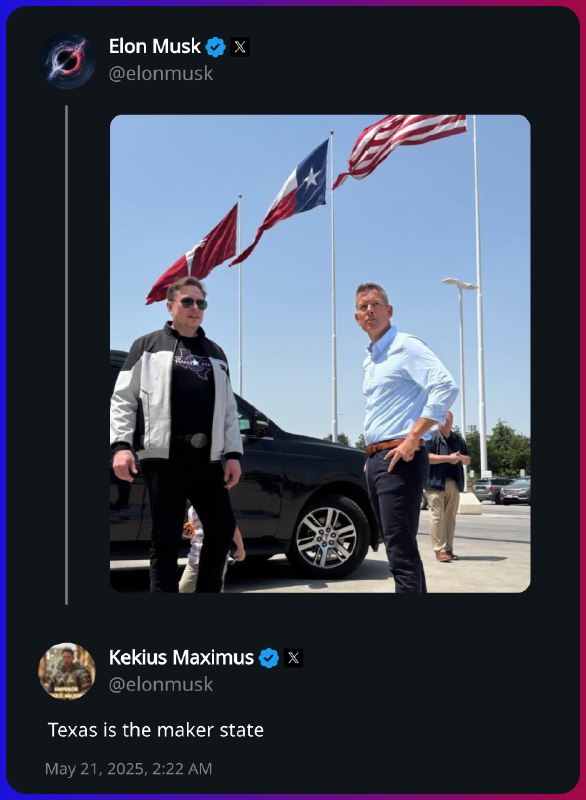Open Kekius Maximus profile avatar
Viewport: 586px width, 800px height.
point(67,671)
